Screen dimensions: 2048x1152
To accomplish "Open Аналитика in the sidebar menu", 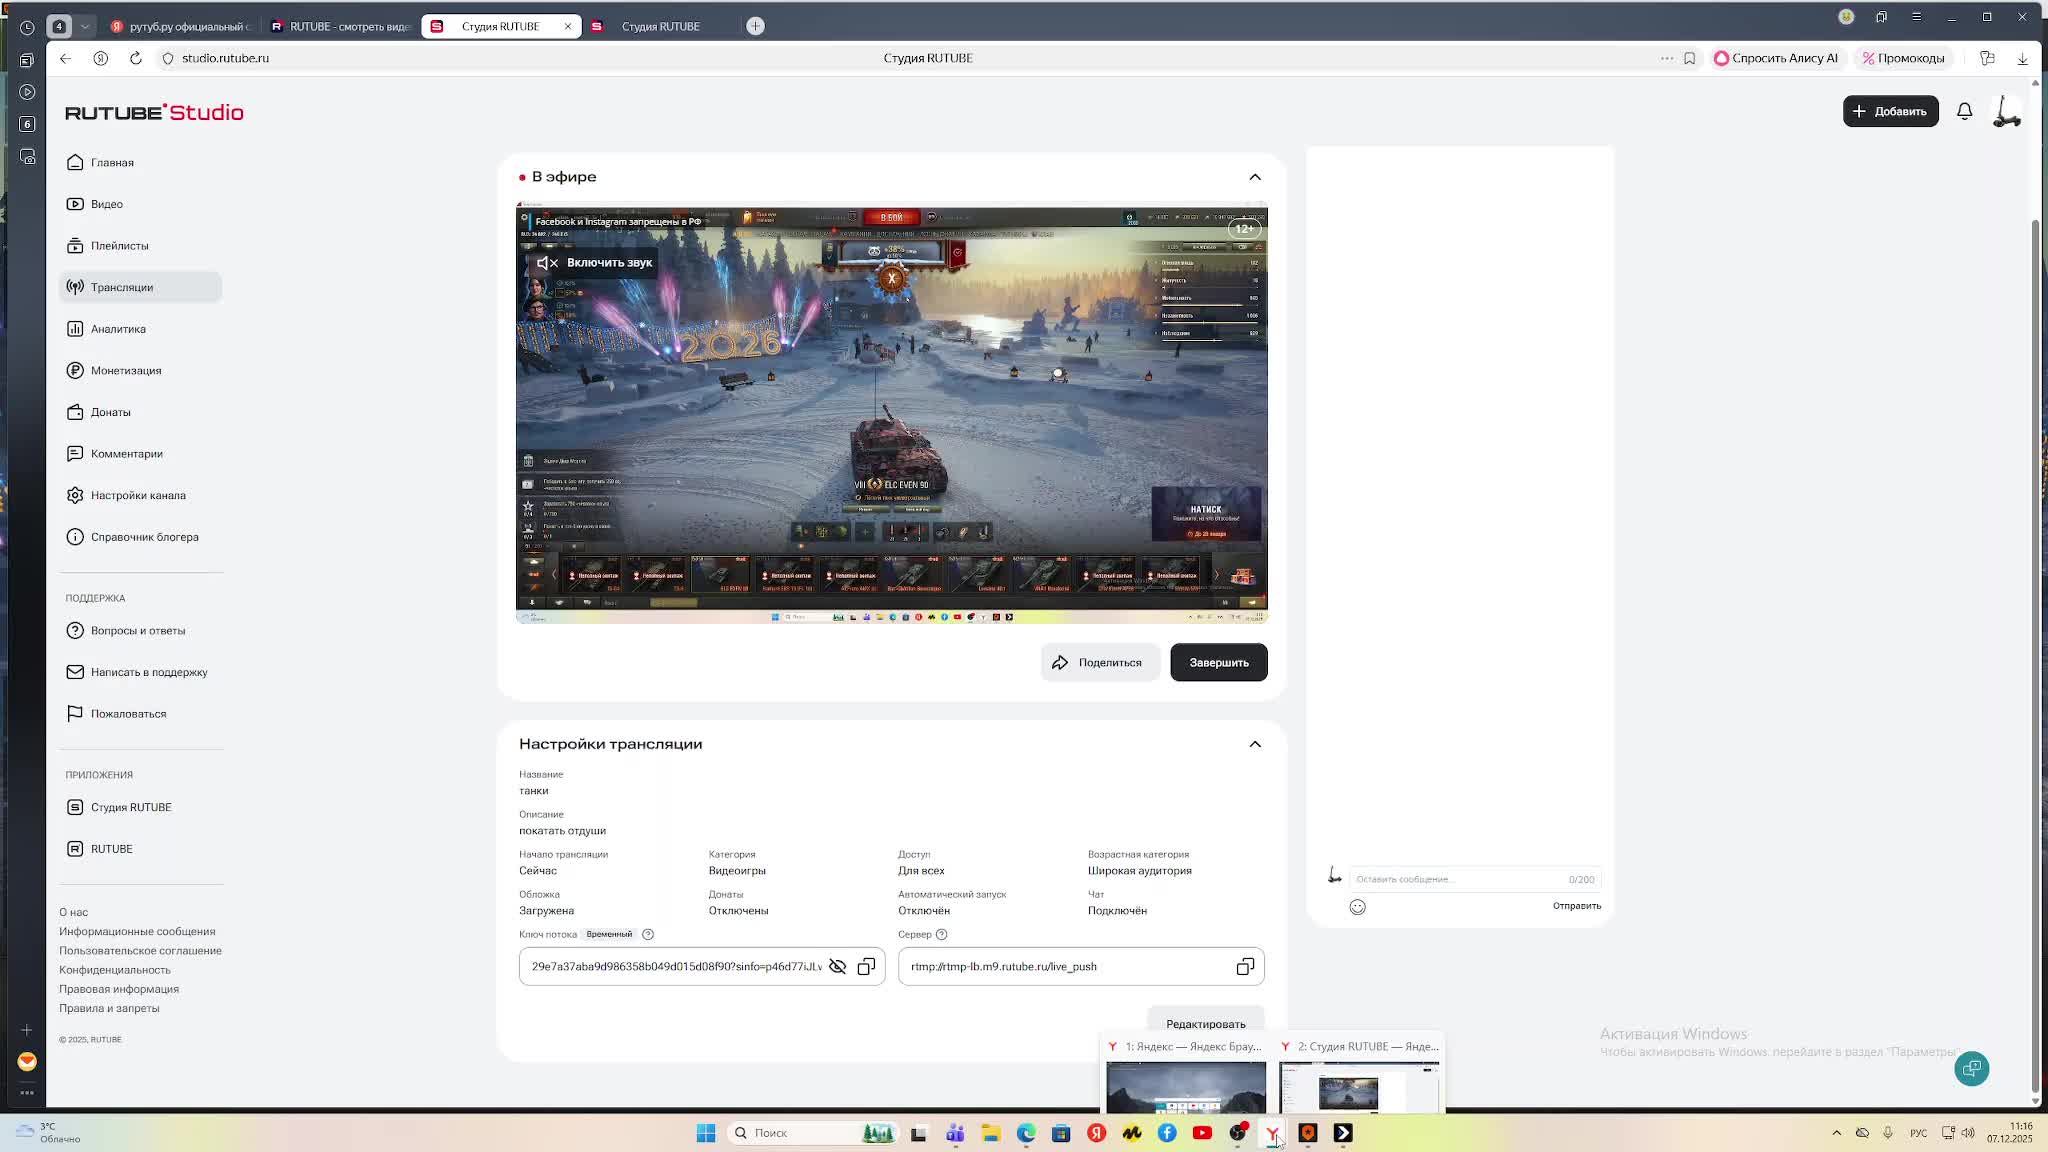I will point(118,329).
